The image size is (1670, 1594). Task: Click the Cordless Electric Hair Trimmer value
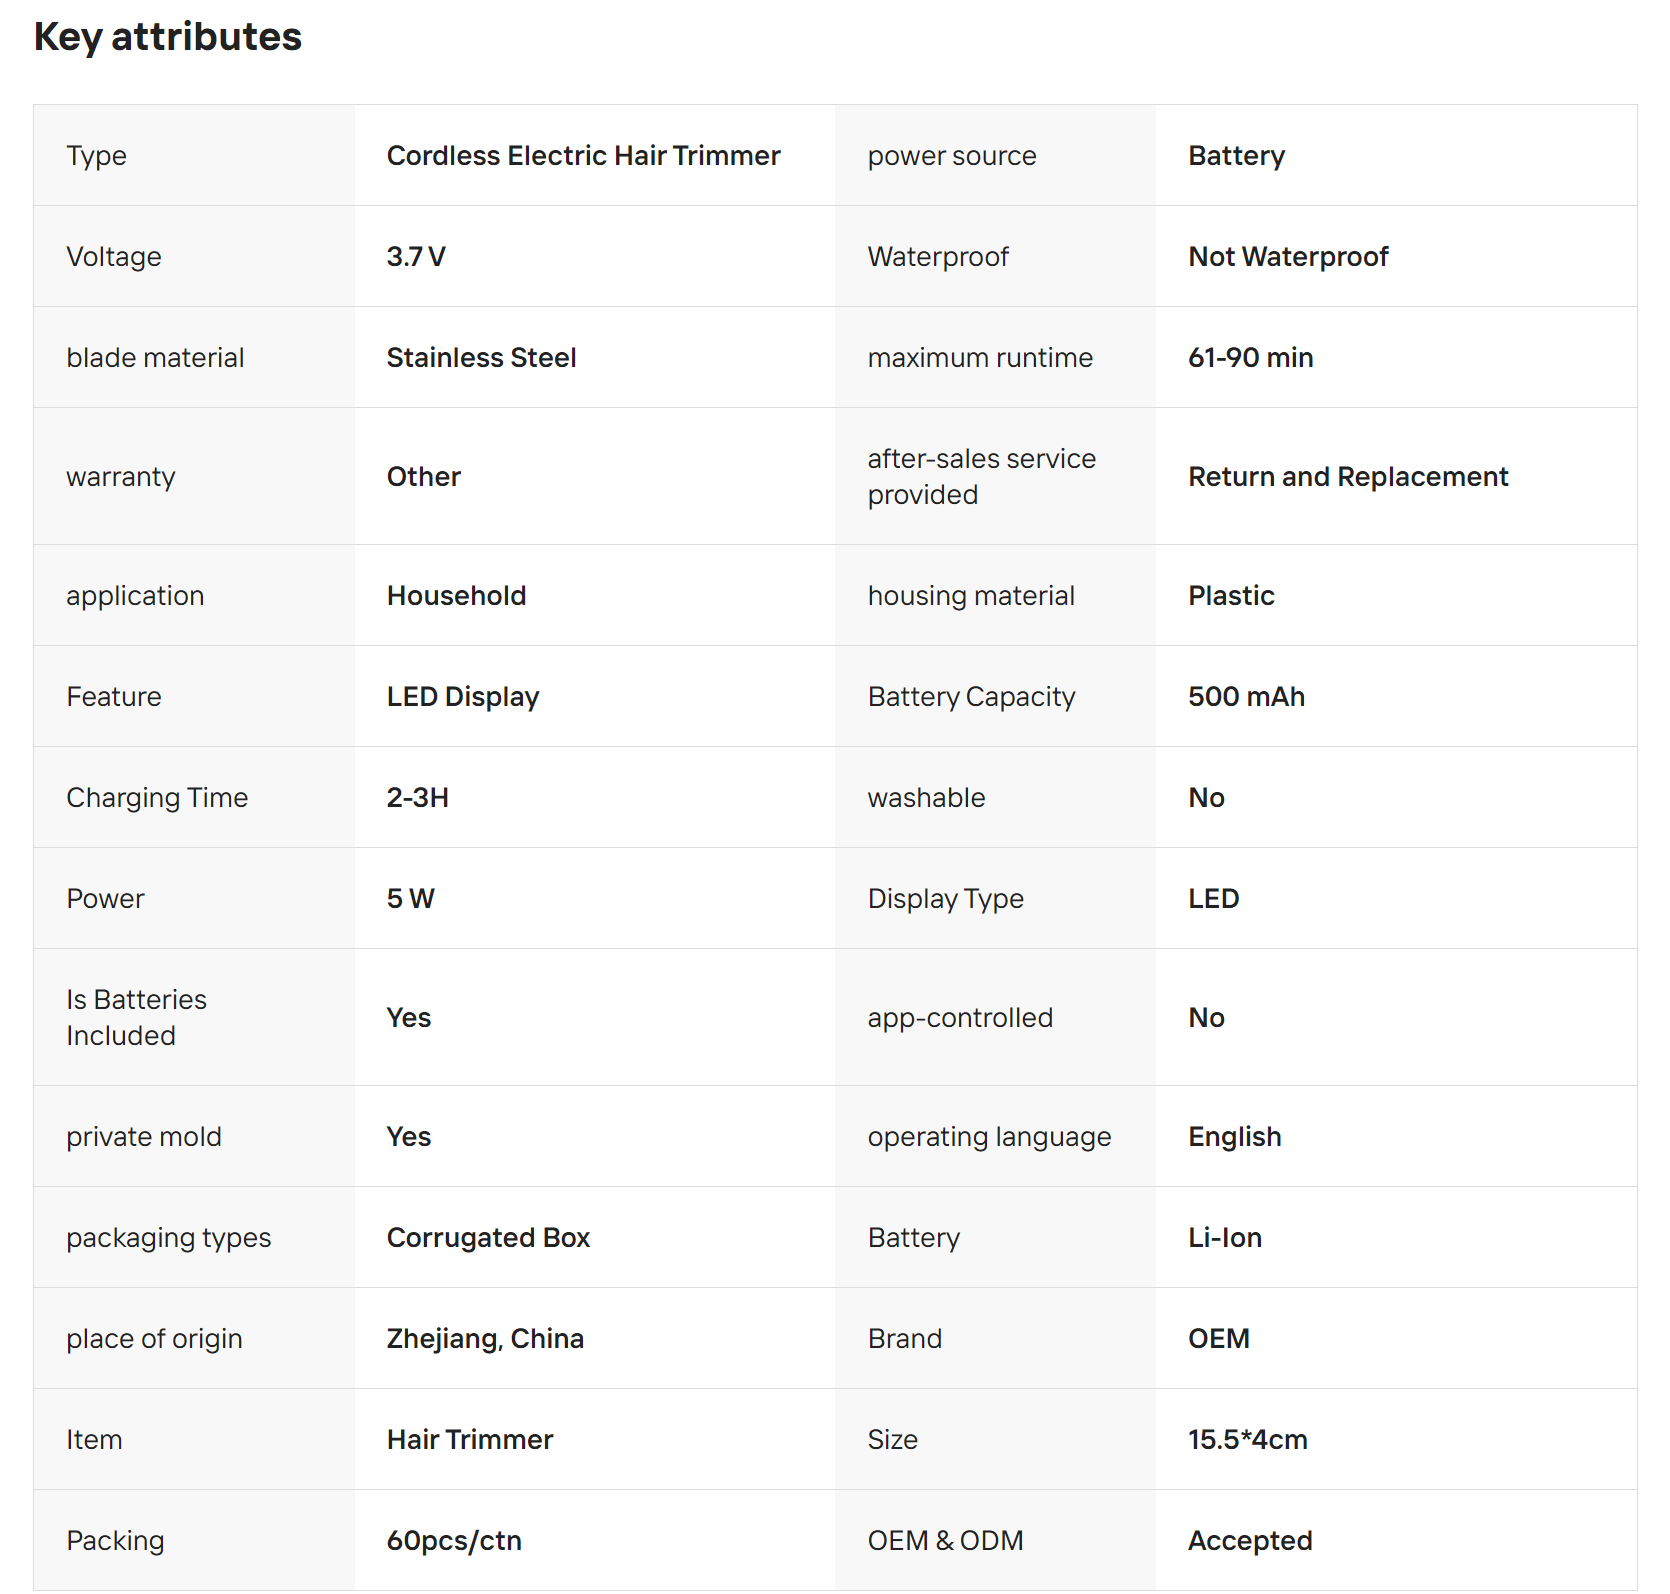[x=583, y=156]
